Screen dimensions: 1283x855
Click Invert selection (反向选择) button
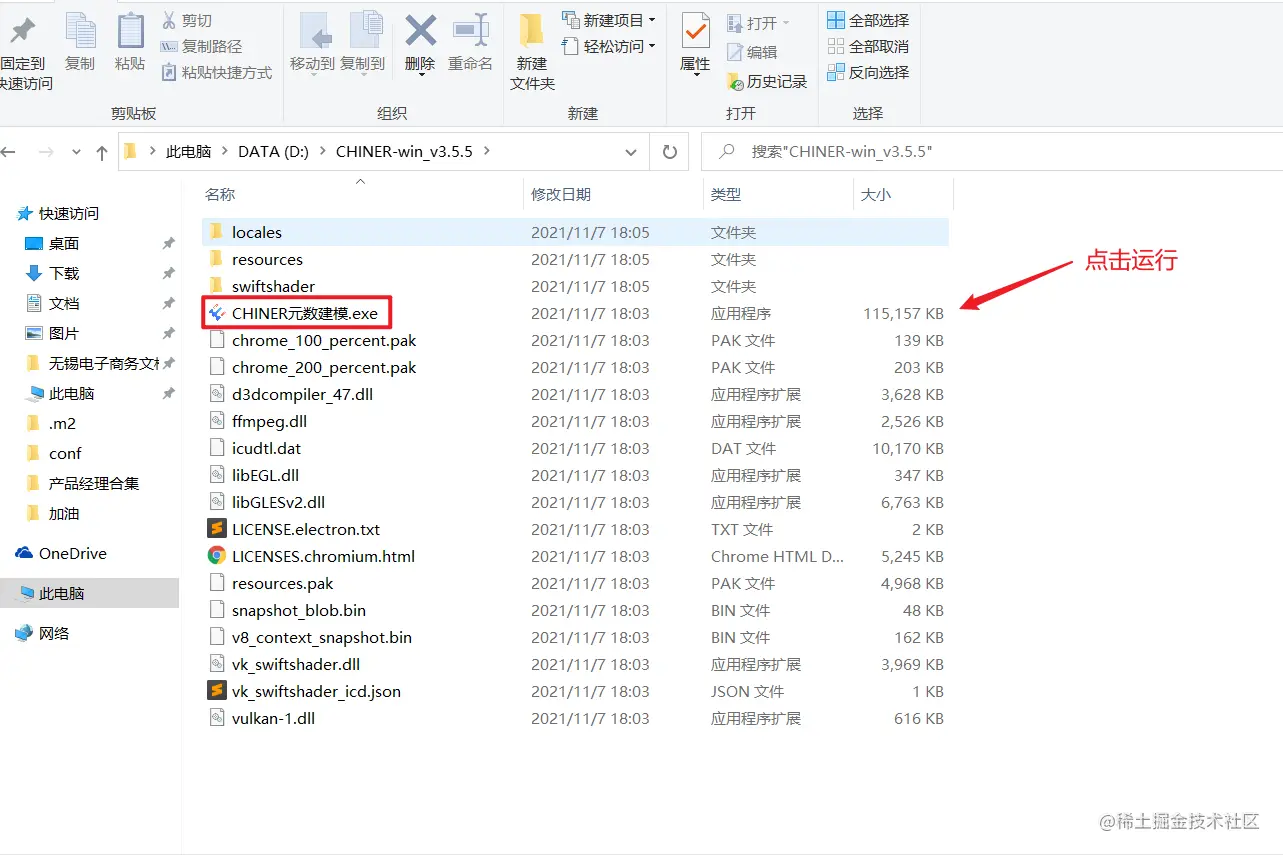pyautogui.click(x=868, y=72)
